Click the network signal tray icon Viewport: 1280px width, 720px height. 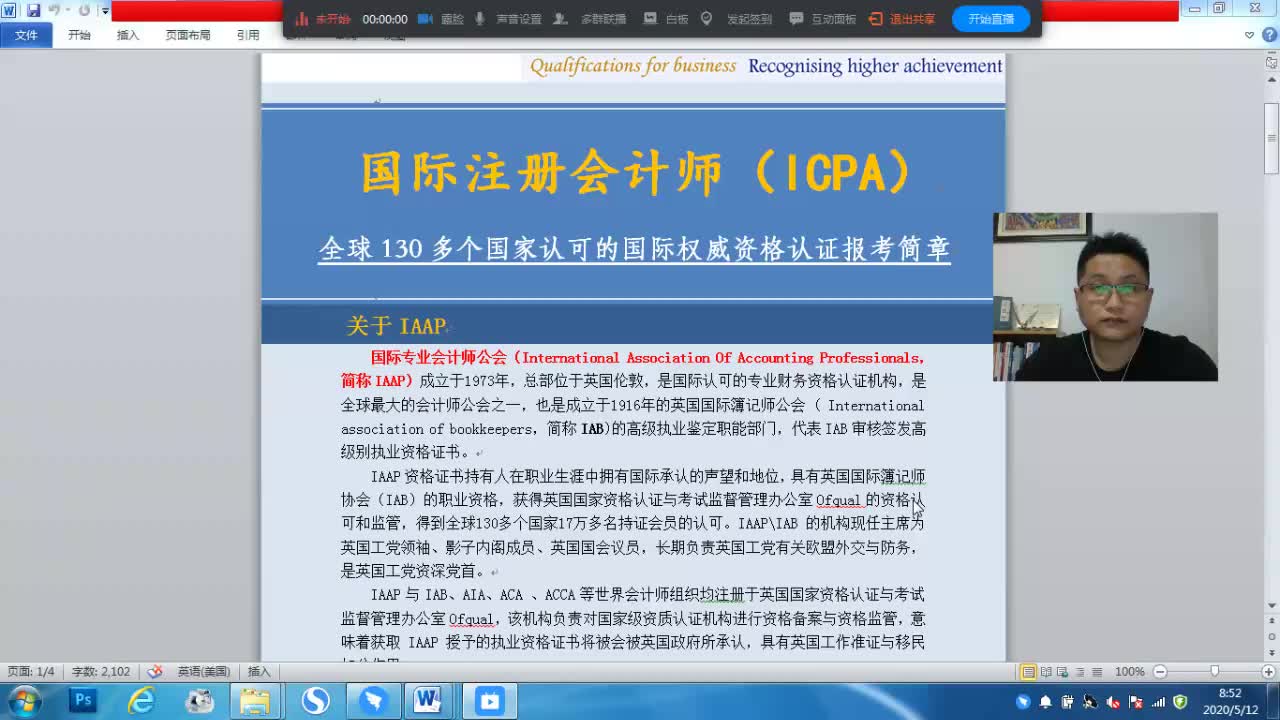point(1159,702)
